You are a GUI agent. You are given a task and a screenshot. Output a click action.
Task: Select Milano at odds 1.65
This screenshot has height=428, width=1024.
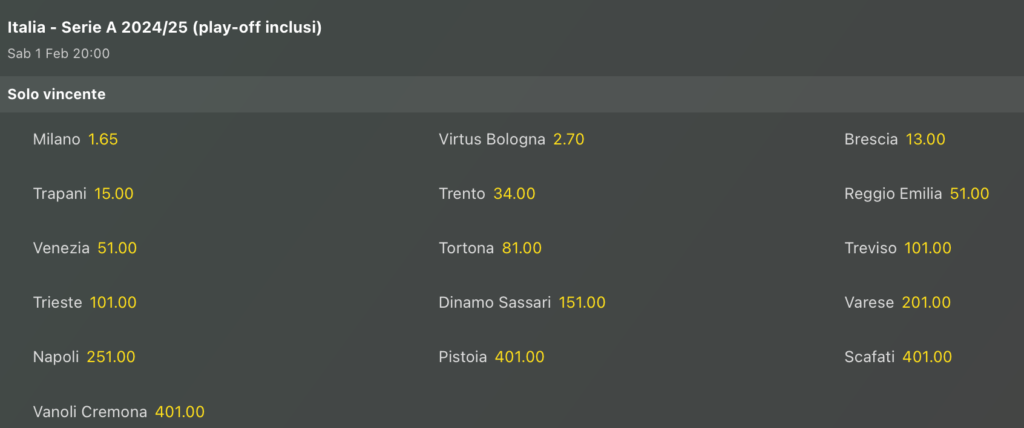point(103,140)
